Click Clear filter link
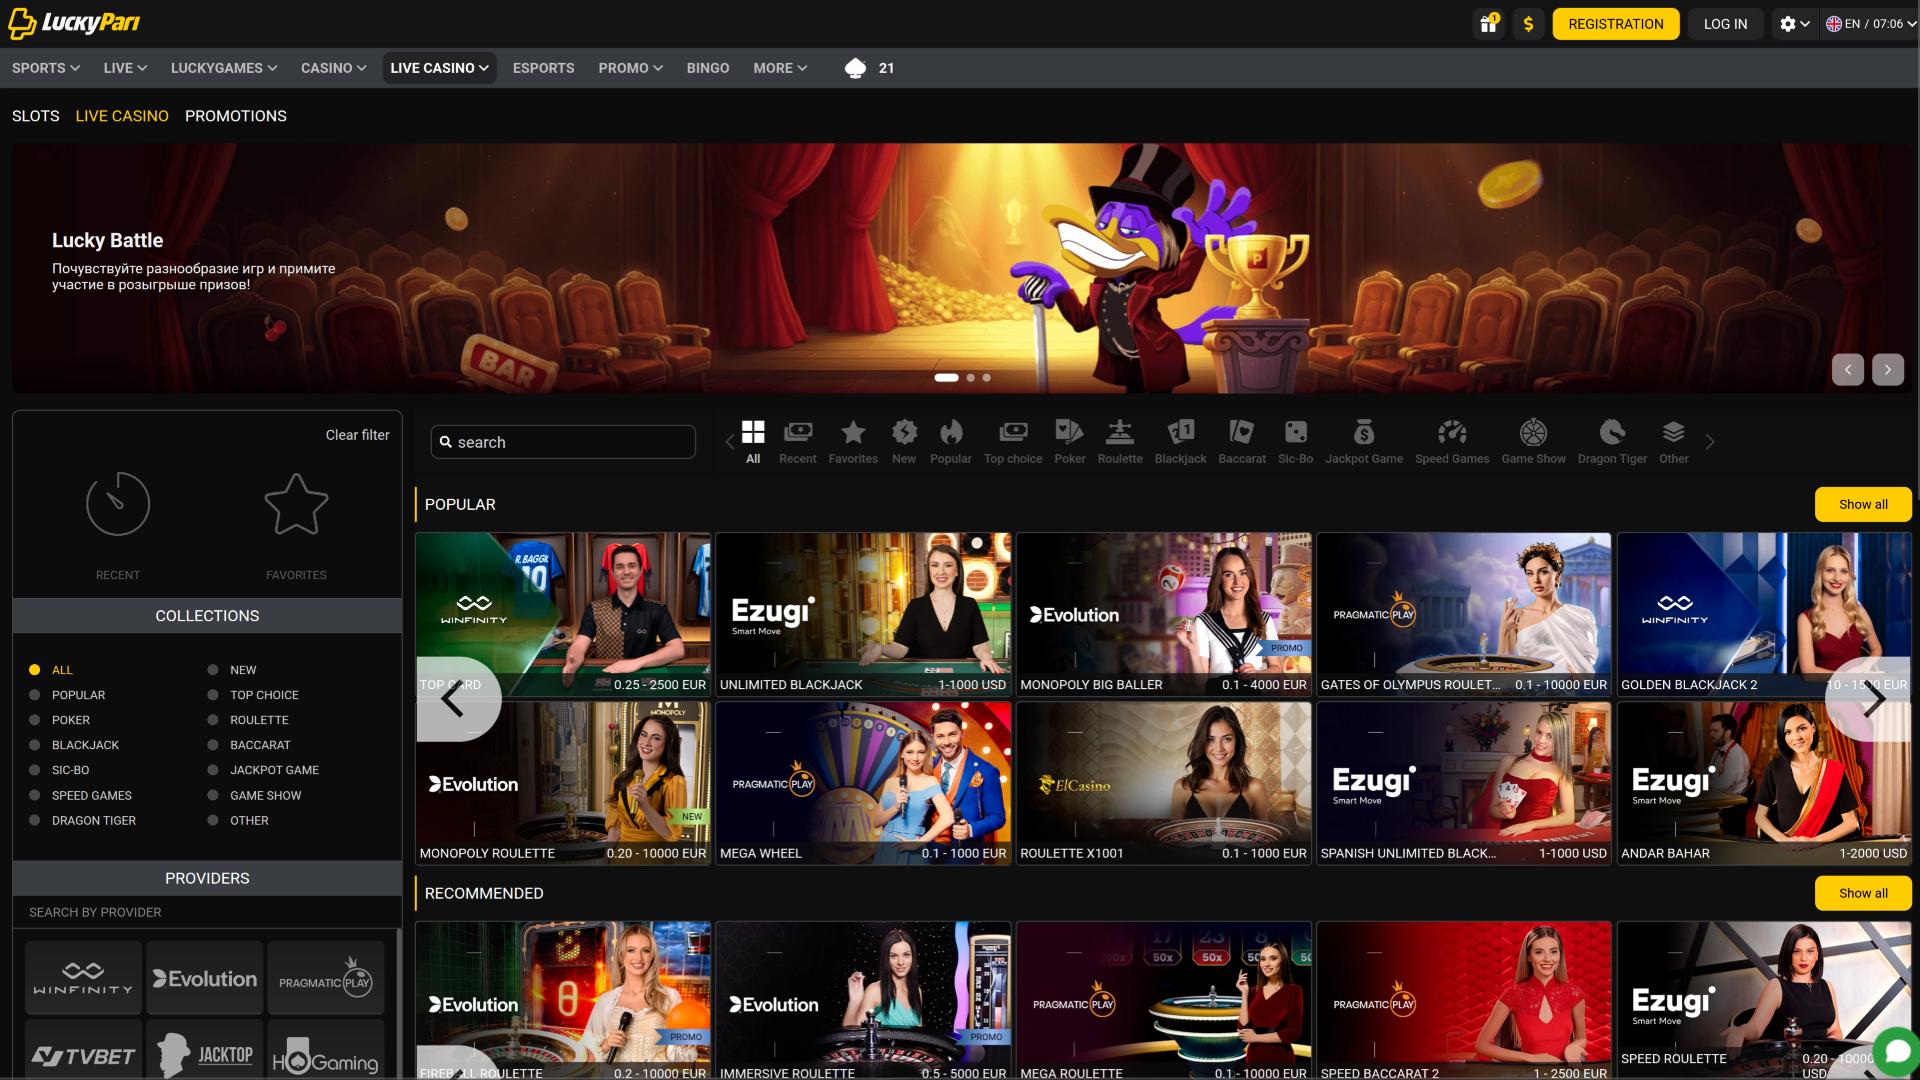The height and width of the screenshot is (1080, 1920). (x=357, y=435)
